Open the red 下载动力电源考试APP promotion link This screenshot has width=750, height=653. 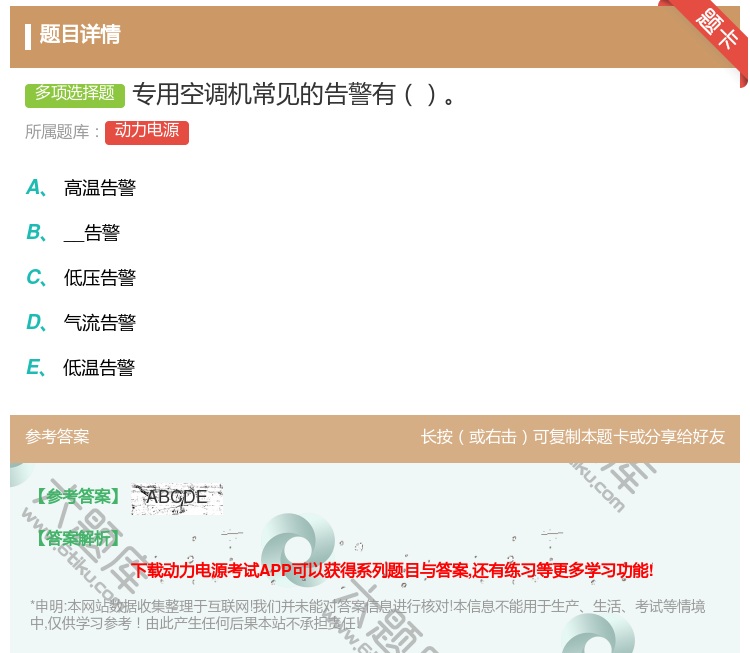coord(392,570)
